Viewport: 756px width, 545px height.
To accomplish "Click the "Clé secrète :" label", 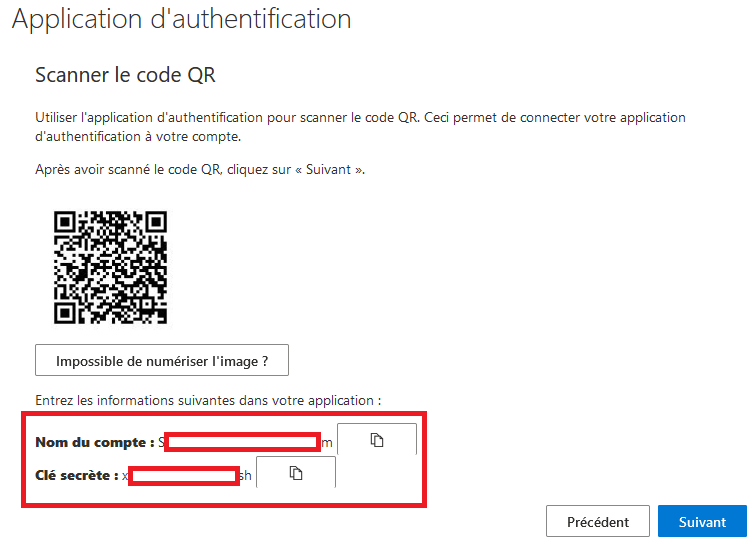I will (x=77, y=476).
